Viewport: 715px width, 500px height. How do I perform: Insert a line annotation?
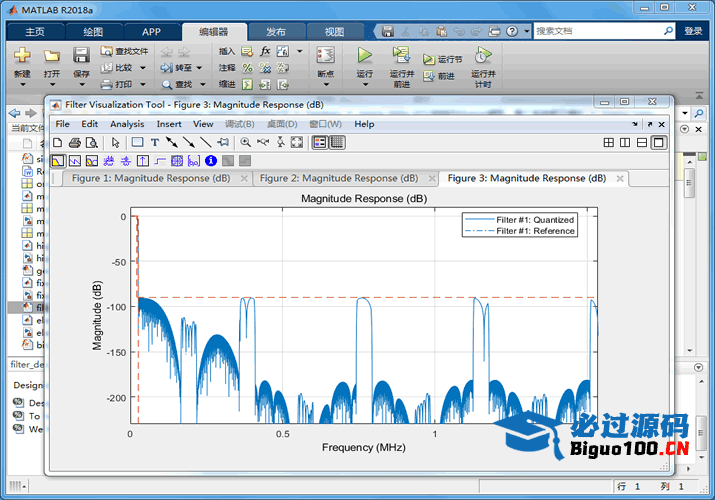[x=206, y=143]
